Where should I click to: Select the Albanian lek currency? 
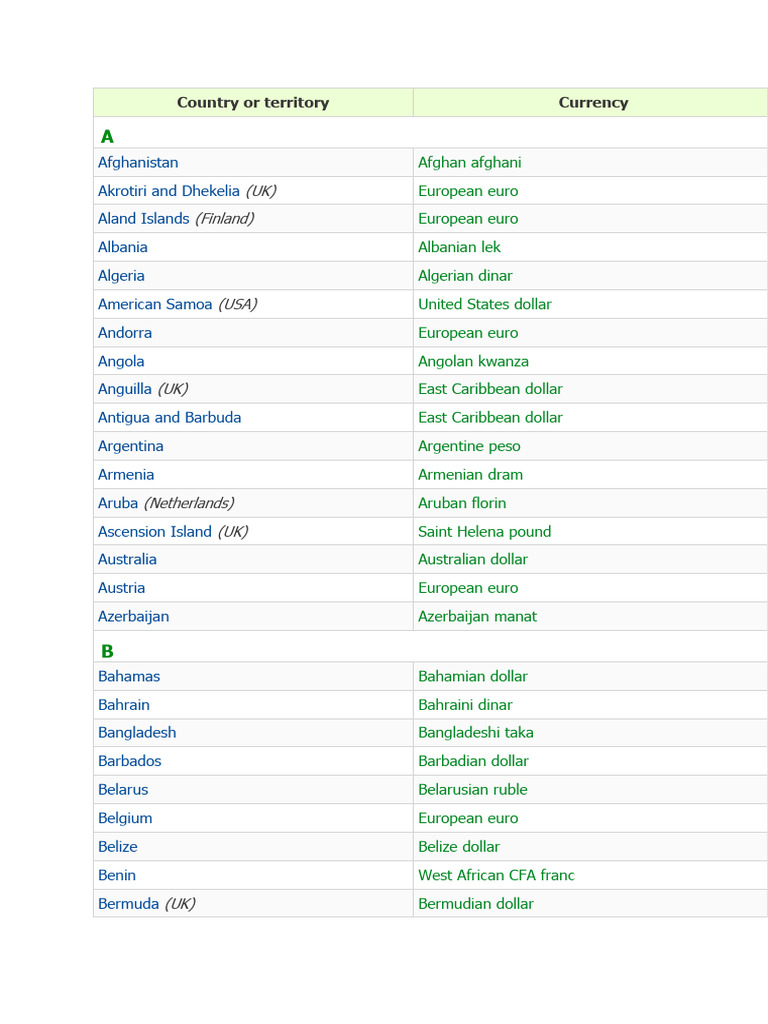(459, 248)
